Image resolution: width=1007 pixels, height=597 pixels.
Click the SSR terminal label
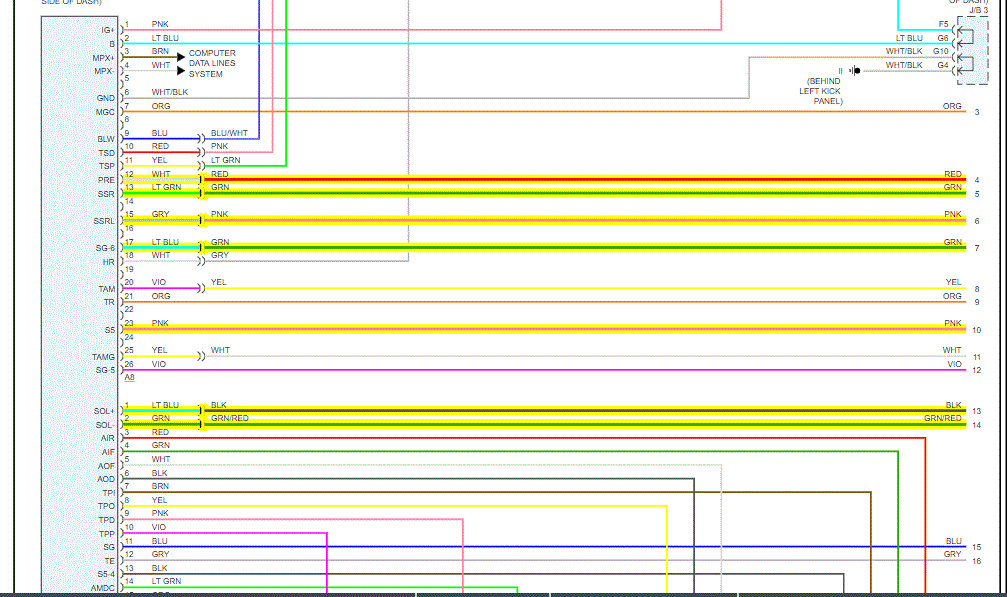[x=106, y=194]
